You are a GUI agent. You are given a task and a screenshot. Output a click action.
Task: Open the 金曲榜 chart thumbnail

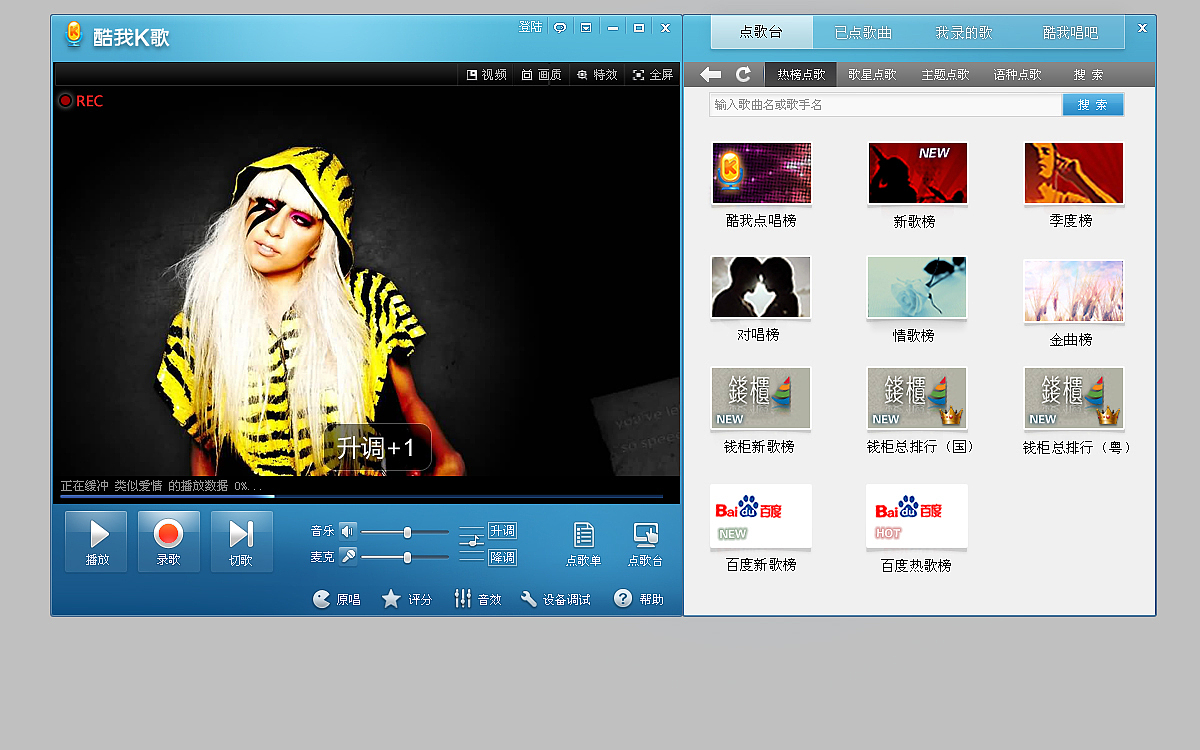(1073, 291)
